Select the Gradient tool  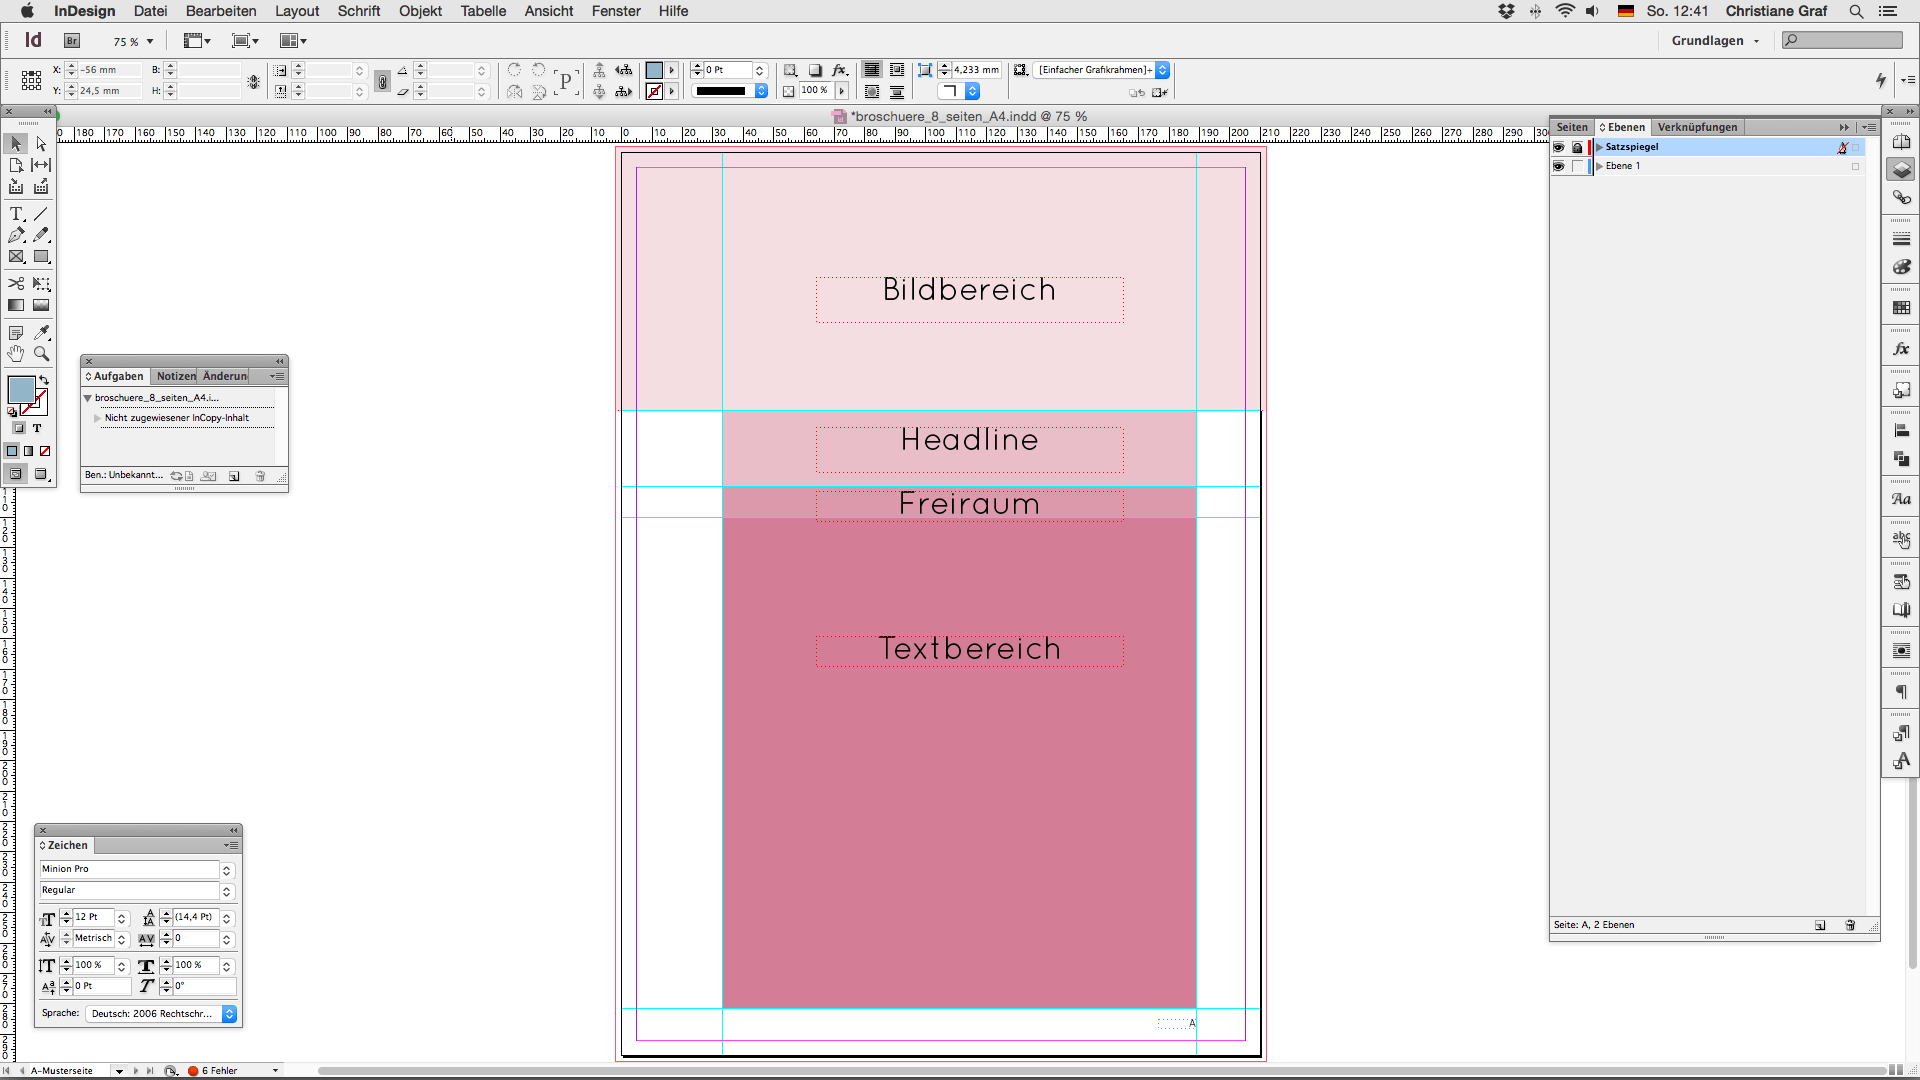pyautogui.click(x=16, y=305)
